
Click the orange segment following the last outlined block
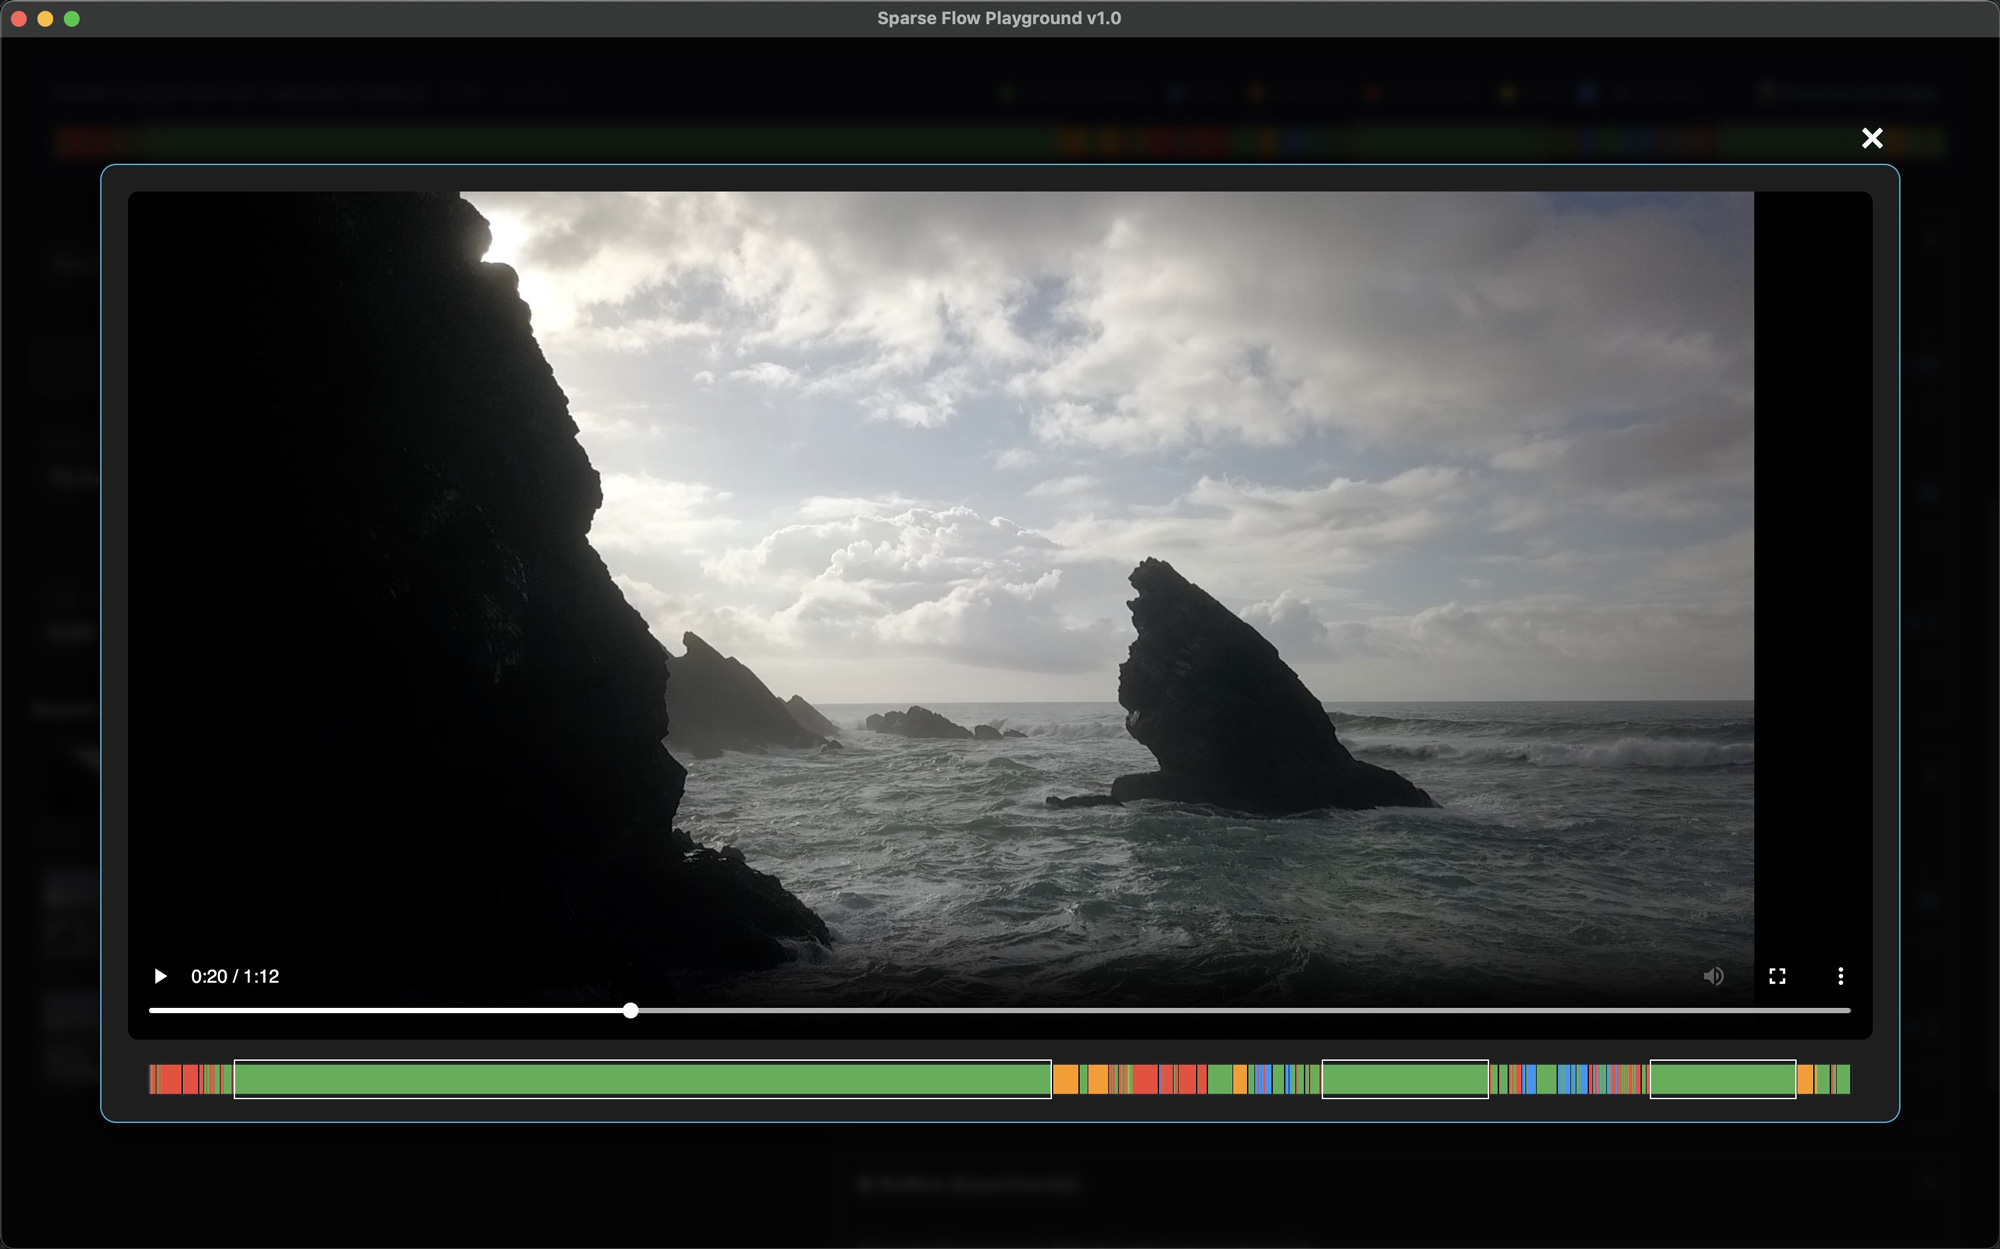click(1805, 1079)
